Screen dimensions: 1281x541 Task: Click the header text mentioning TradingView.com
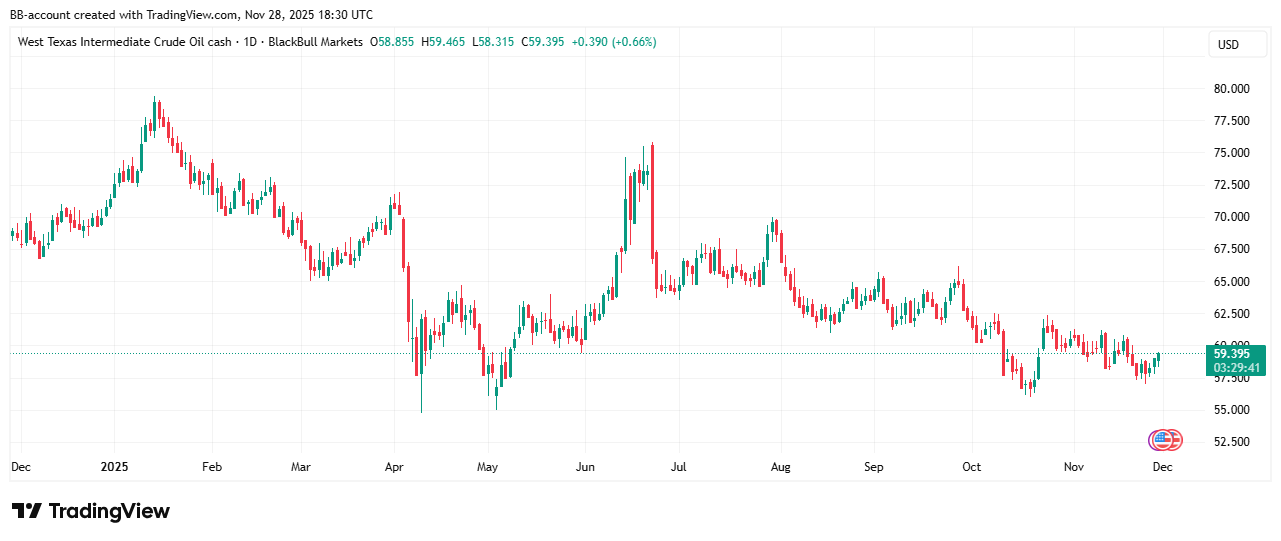pos(191,15)
